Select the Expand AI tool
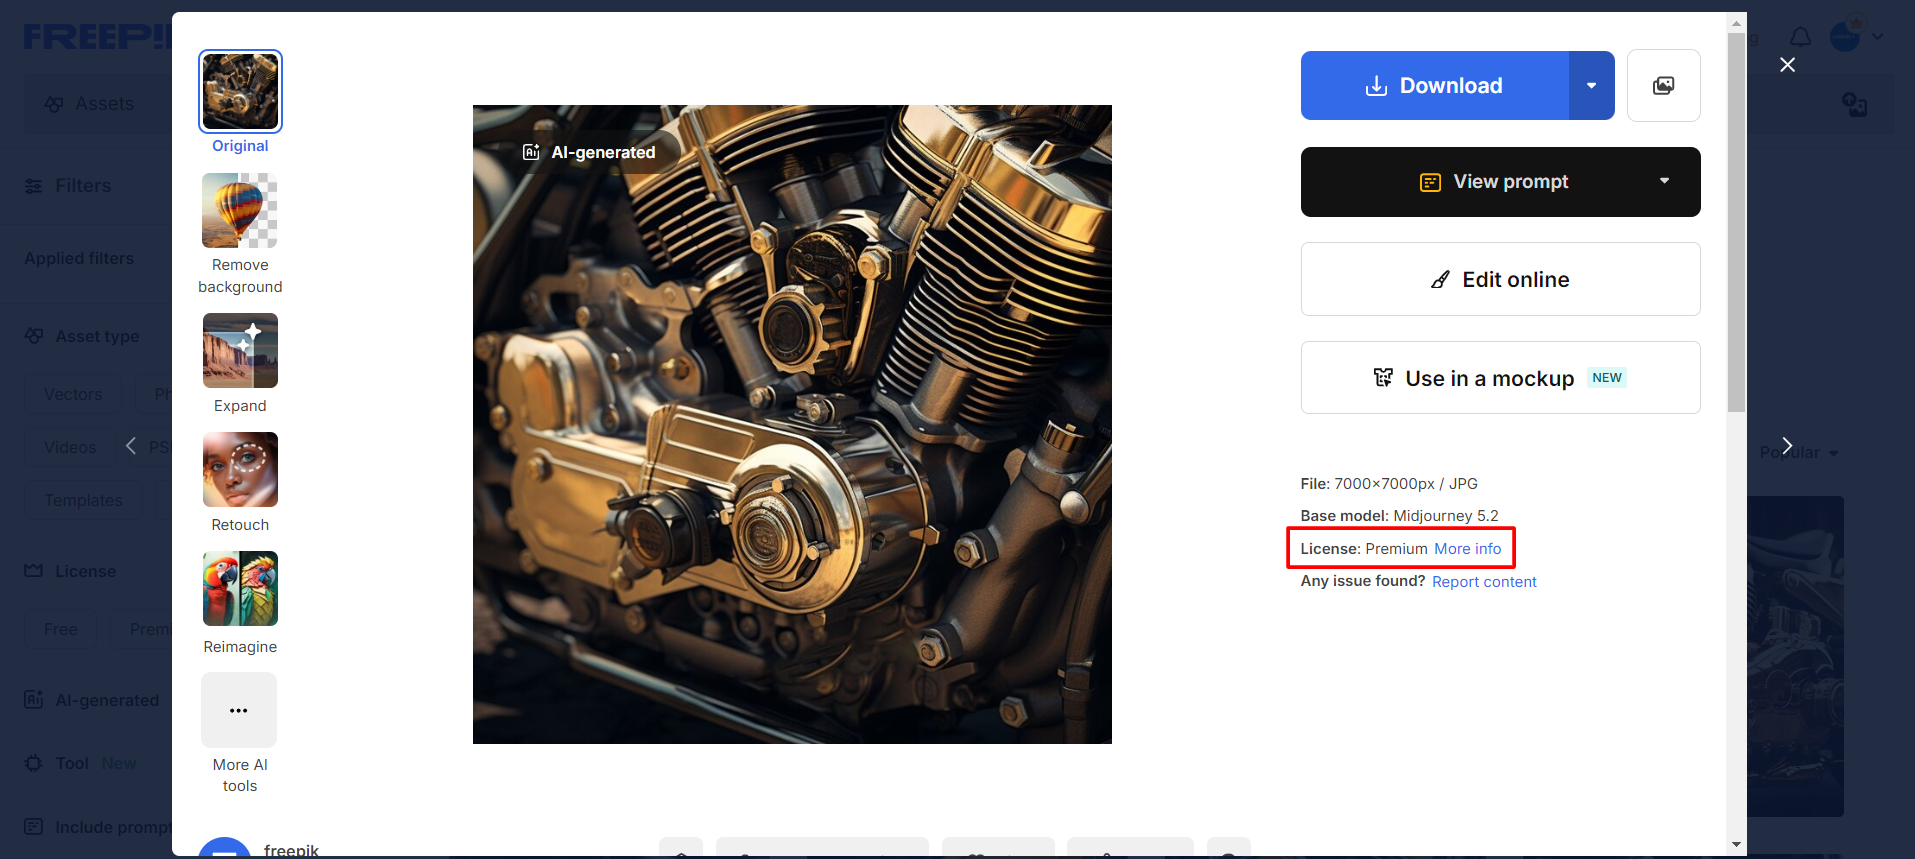This screenshot has width=1915, height=859. [x=240, y=351]
